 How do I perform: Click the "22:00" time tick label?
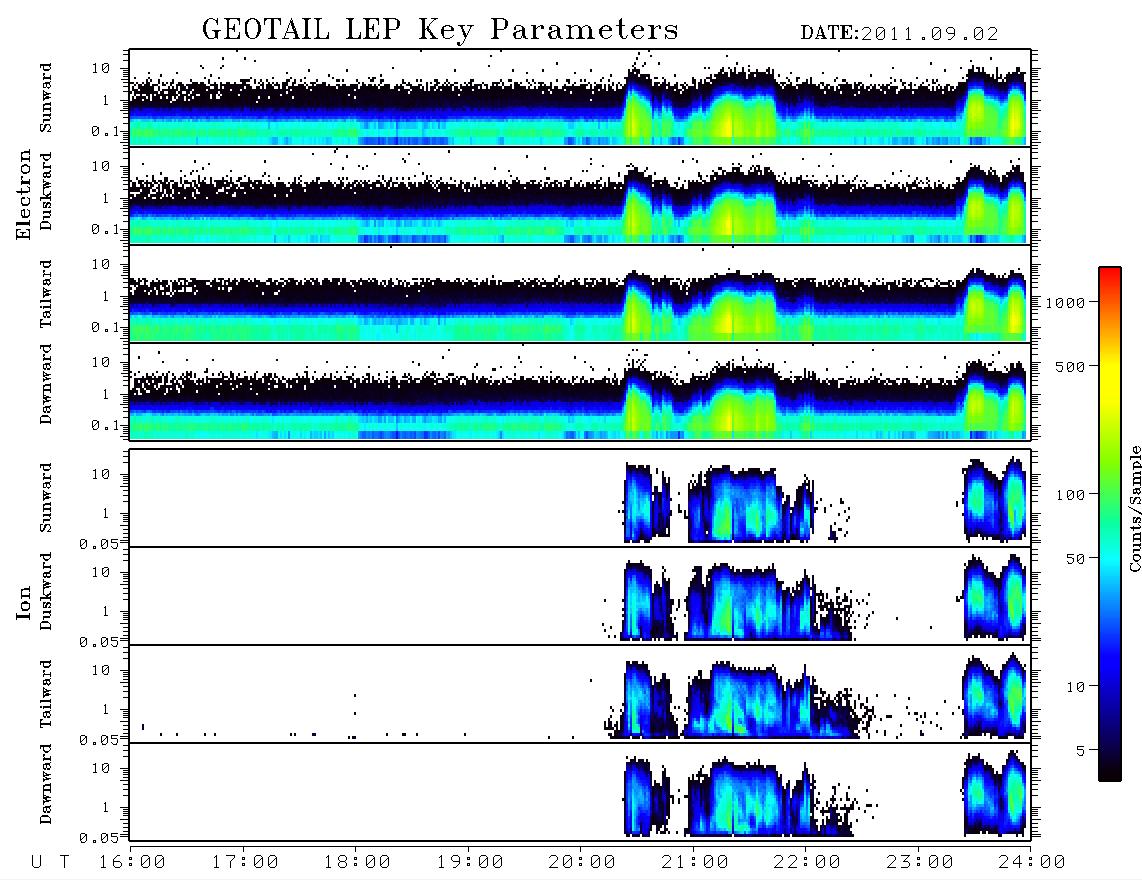click(807, 863)
